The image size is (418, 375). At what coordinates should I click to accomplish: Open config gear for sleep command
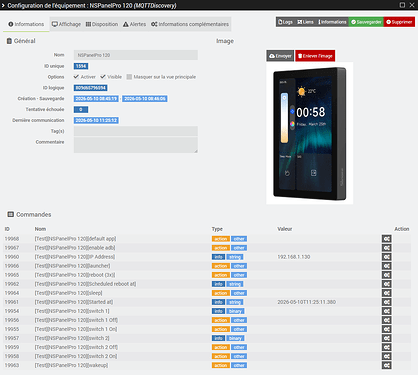[386, 293]
